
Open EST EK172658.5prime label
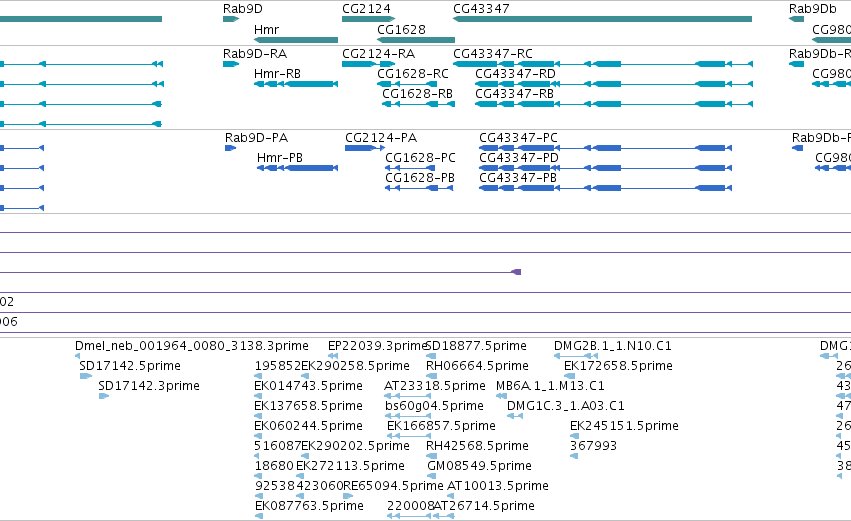618,366
